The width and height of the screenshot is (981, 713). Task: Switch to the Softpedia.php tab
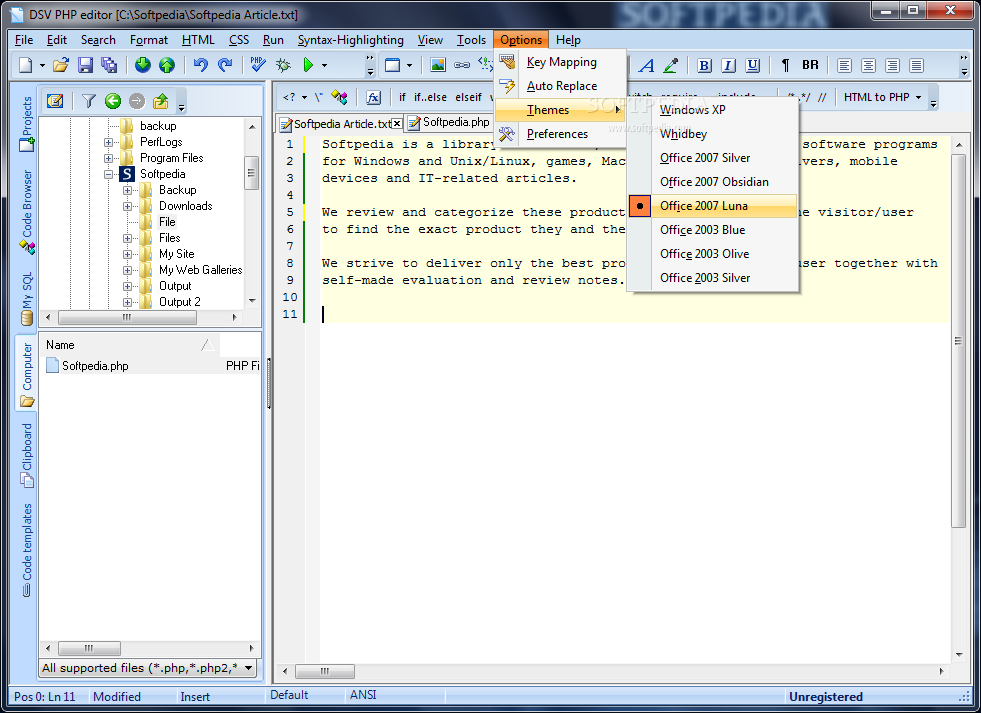click(x=449, y=123)
